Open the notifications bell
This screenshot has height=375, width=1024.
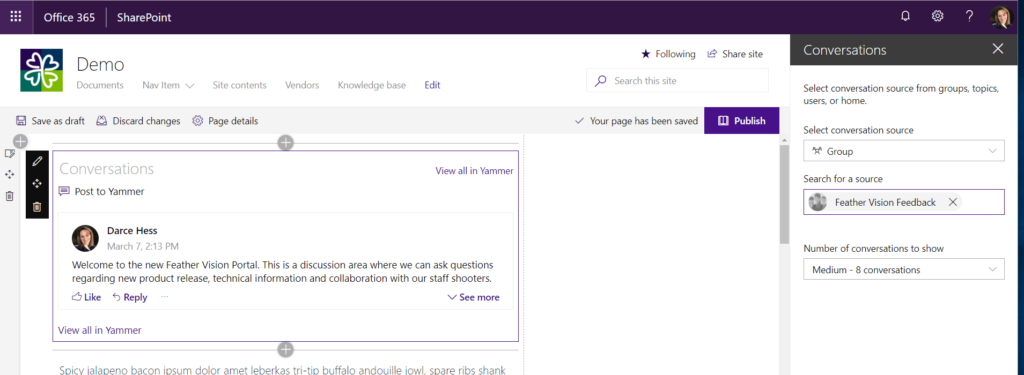pyautogui.click(x=905, y=17)
